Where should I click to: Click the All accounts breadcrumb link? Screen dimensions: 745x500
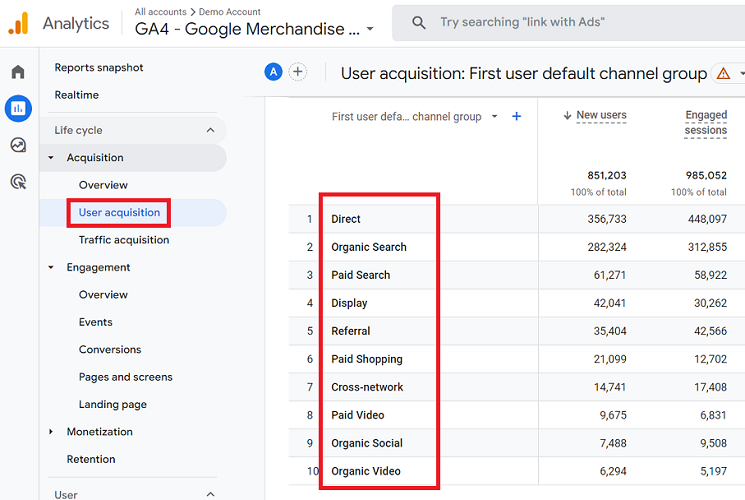tap(161, 12)
